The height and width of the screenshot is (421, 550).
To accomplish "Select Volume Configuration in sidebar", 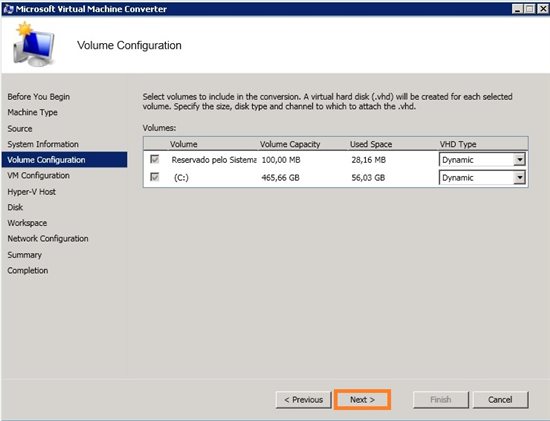I will point(65,160).
